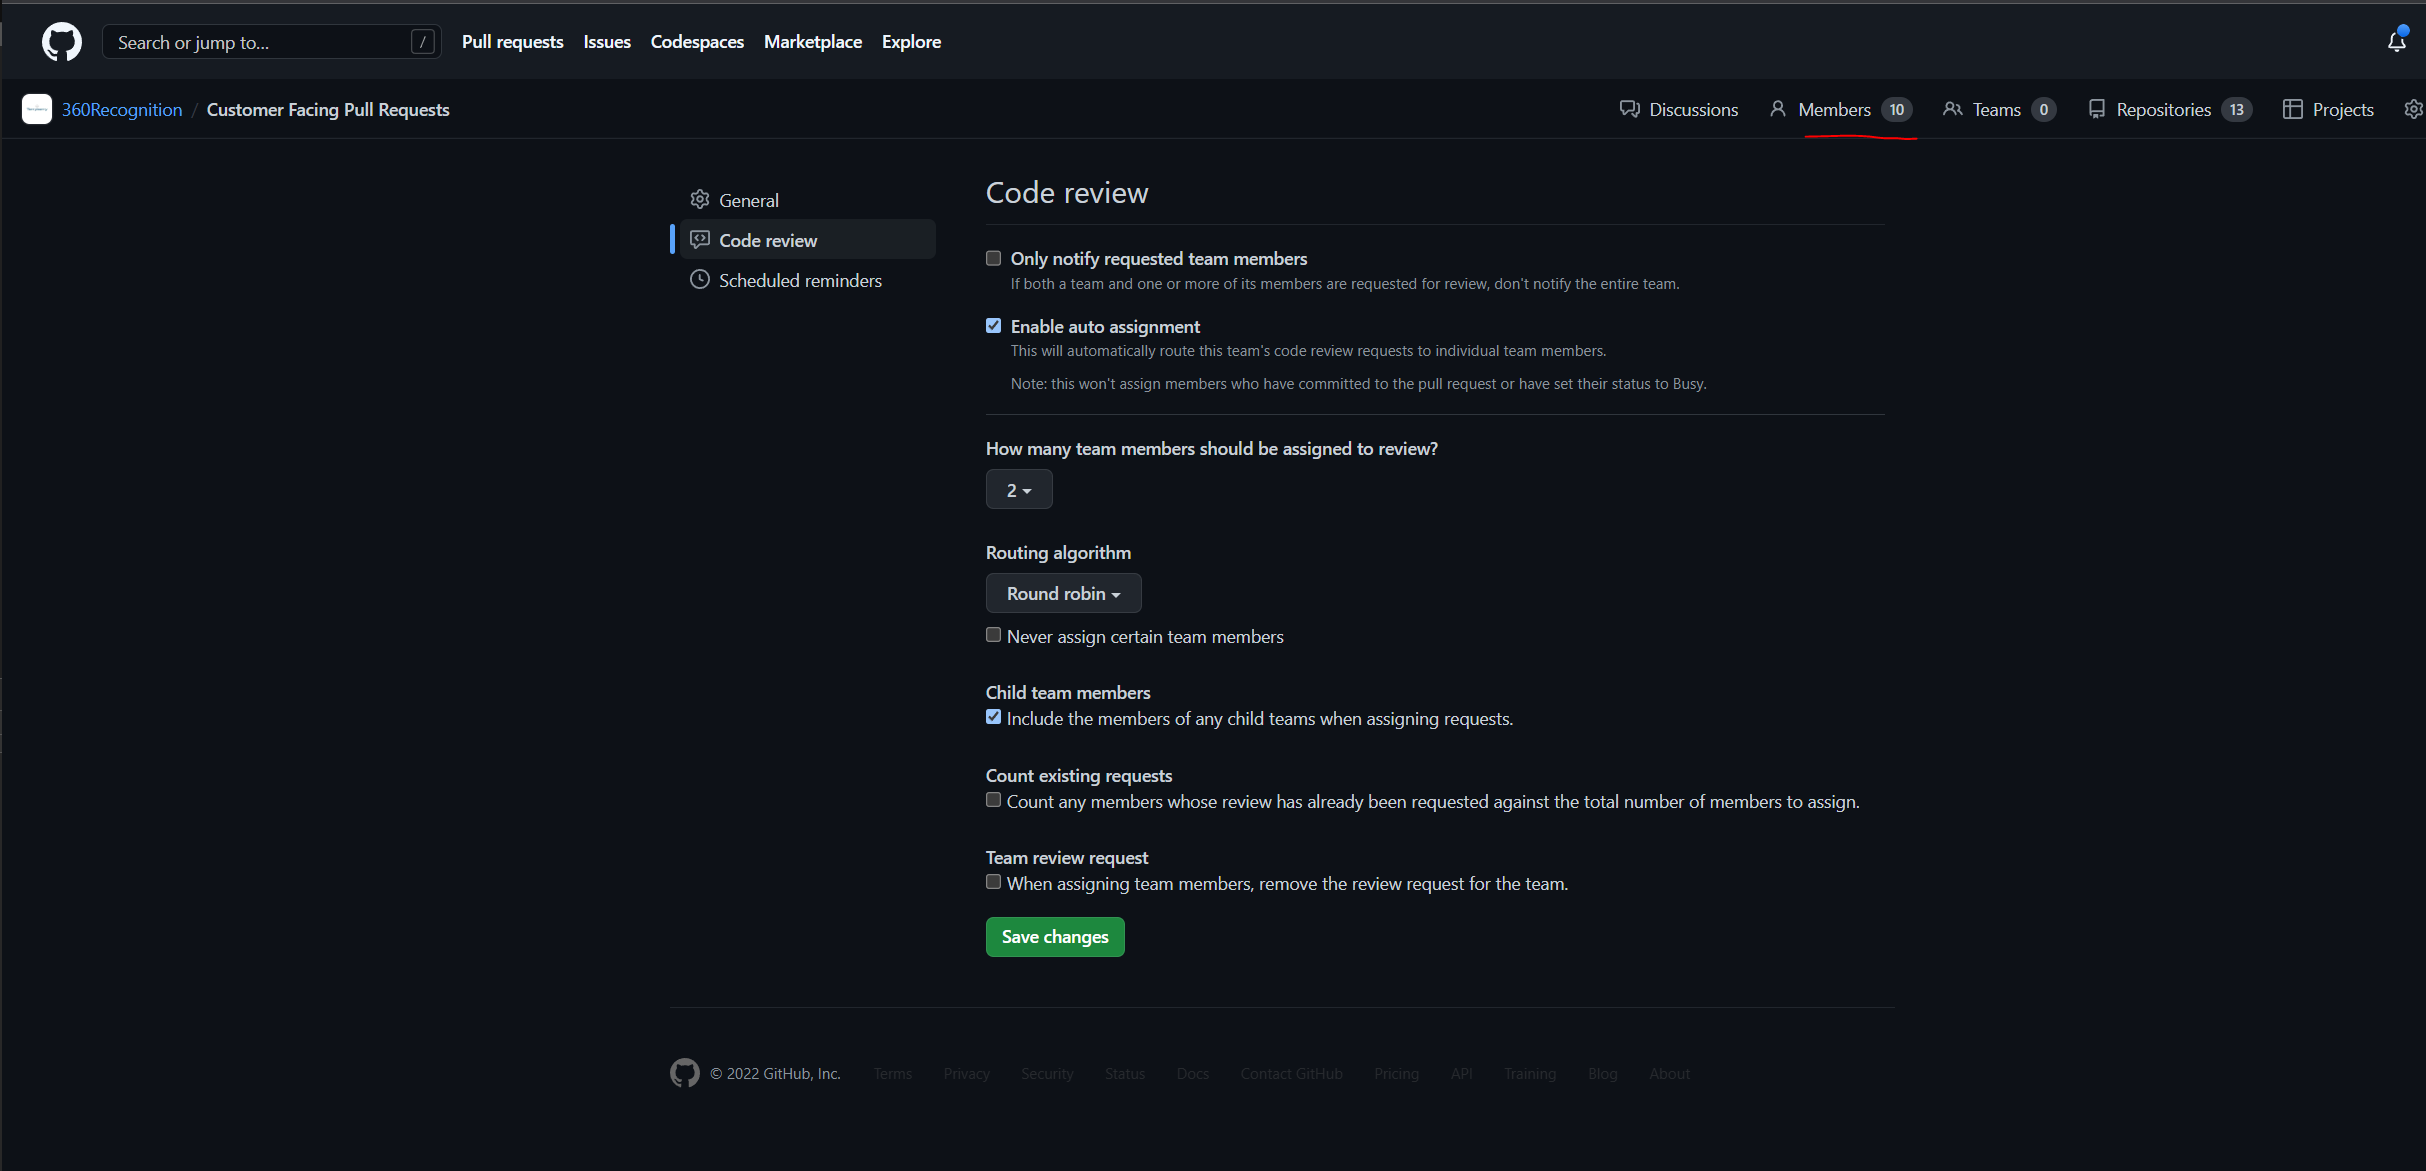This screenshot has width=2426, height=1171.
Task: Open the reviewers count dropdown showing 2
Action: click(1019, 489)
